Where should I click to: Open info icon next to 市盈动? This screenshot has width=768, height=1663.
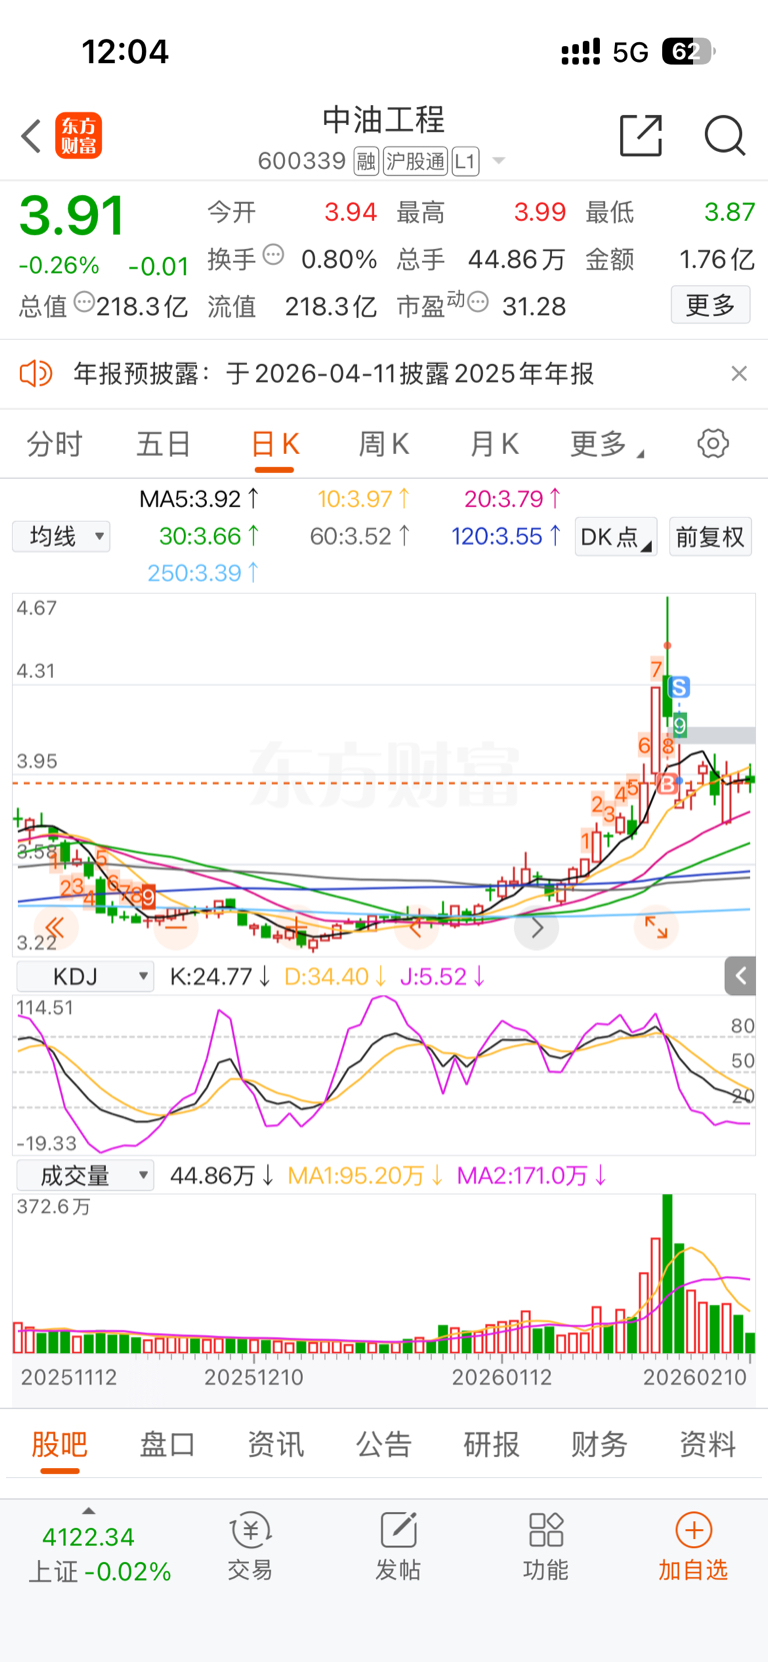[x=478, y=301]
